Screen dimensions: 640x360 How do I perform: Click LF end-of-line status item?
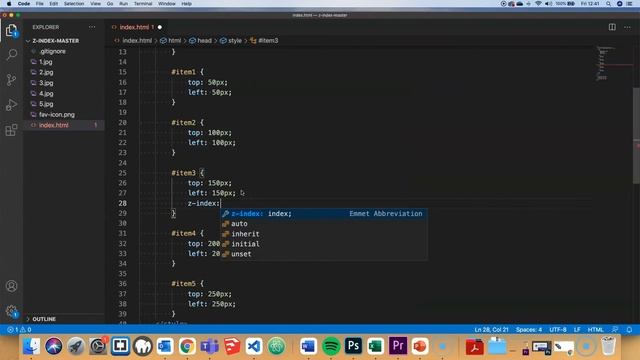point(577,329)
